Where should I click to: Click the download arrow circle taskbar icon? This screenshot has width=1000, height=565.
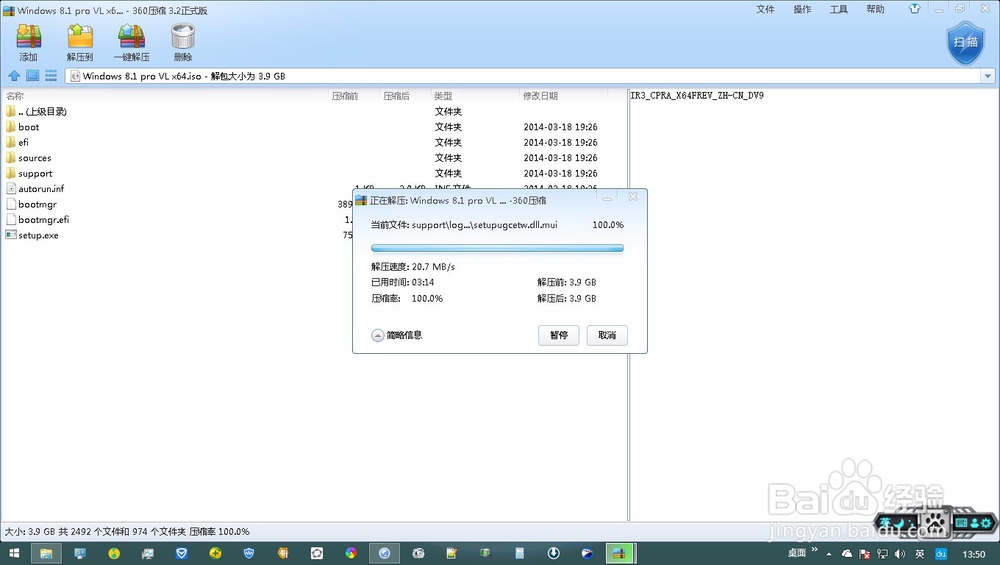[553, 554]
